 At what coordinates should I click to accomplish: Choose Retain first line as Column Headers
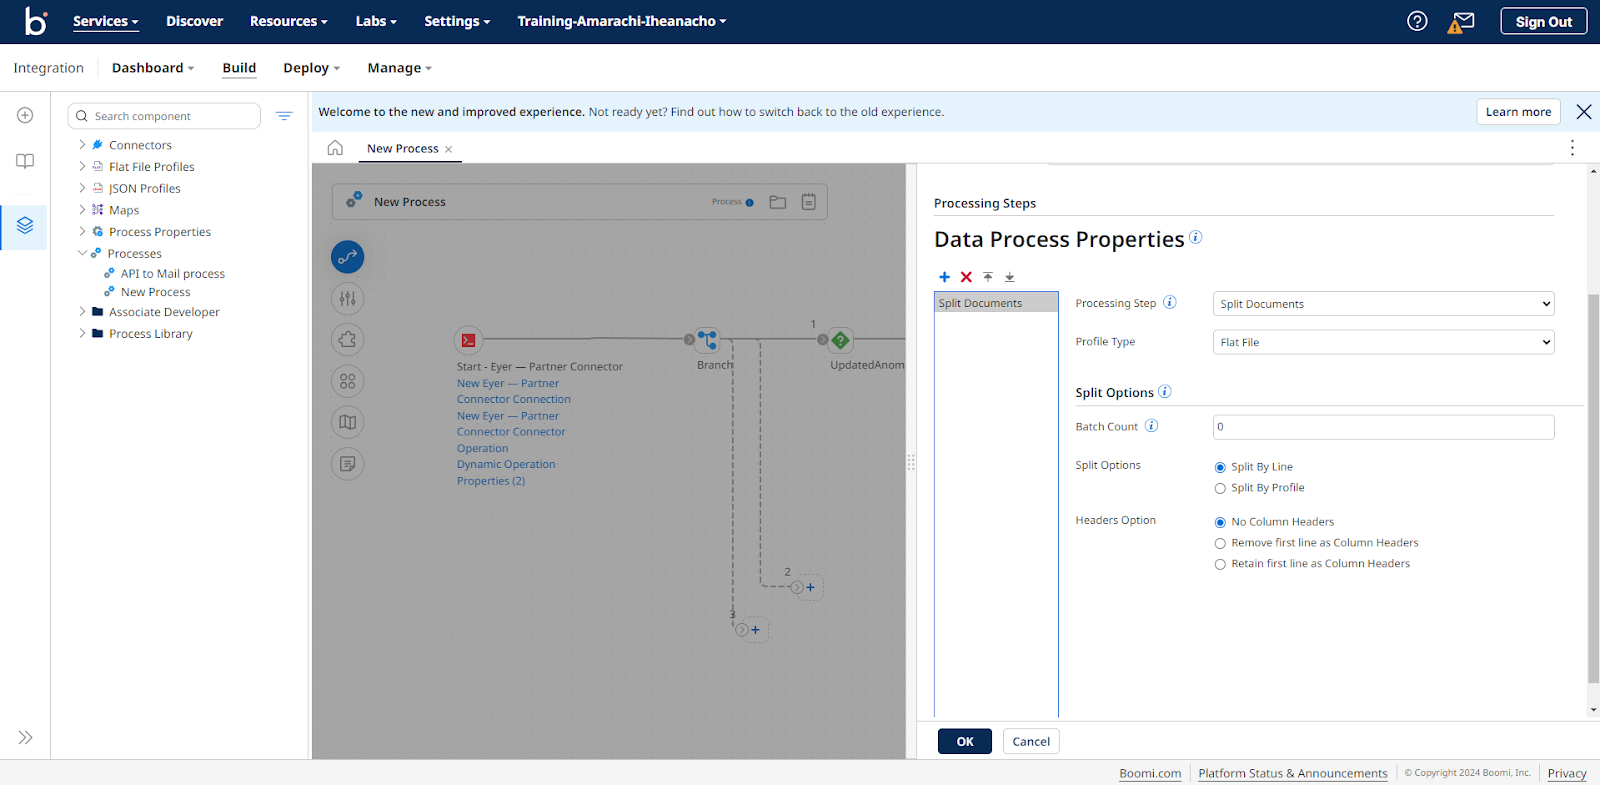[x=1220, y=564]
